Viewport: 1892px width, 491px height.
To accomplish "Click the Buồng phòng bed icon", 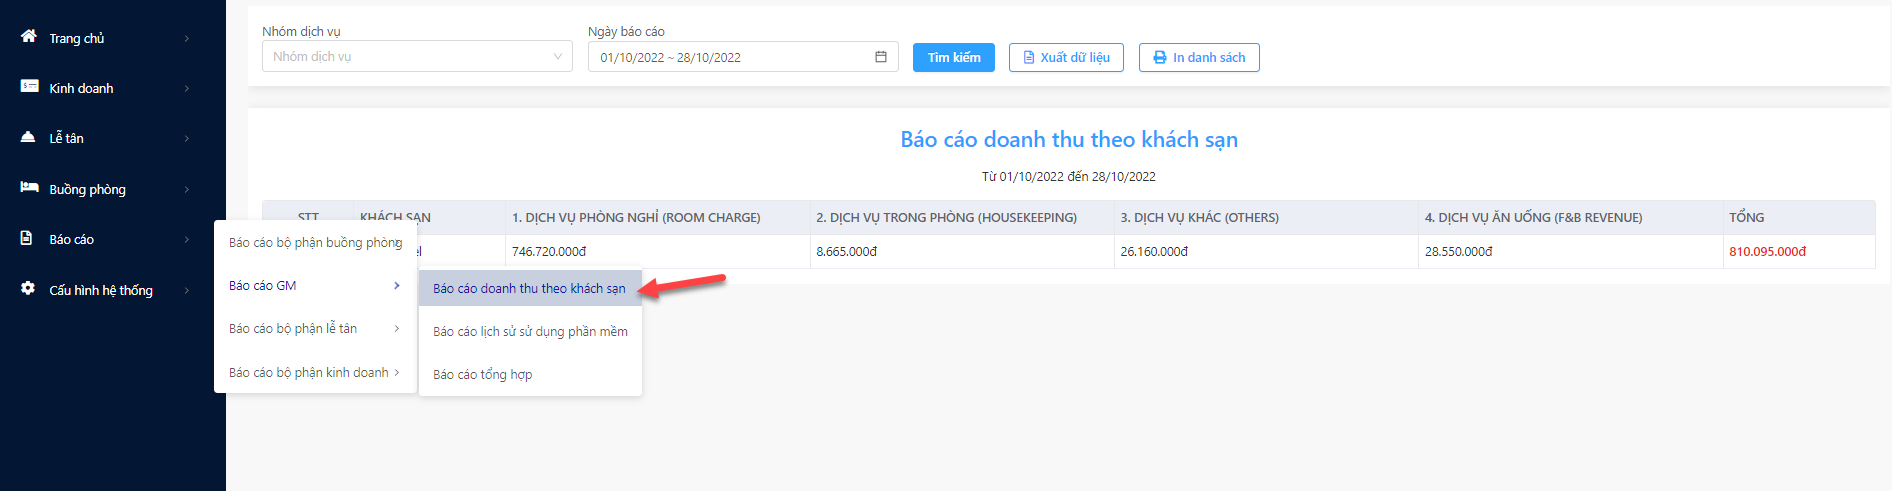I will [x=29, y=187].
